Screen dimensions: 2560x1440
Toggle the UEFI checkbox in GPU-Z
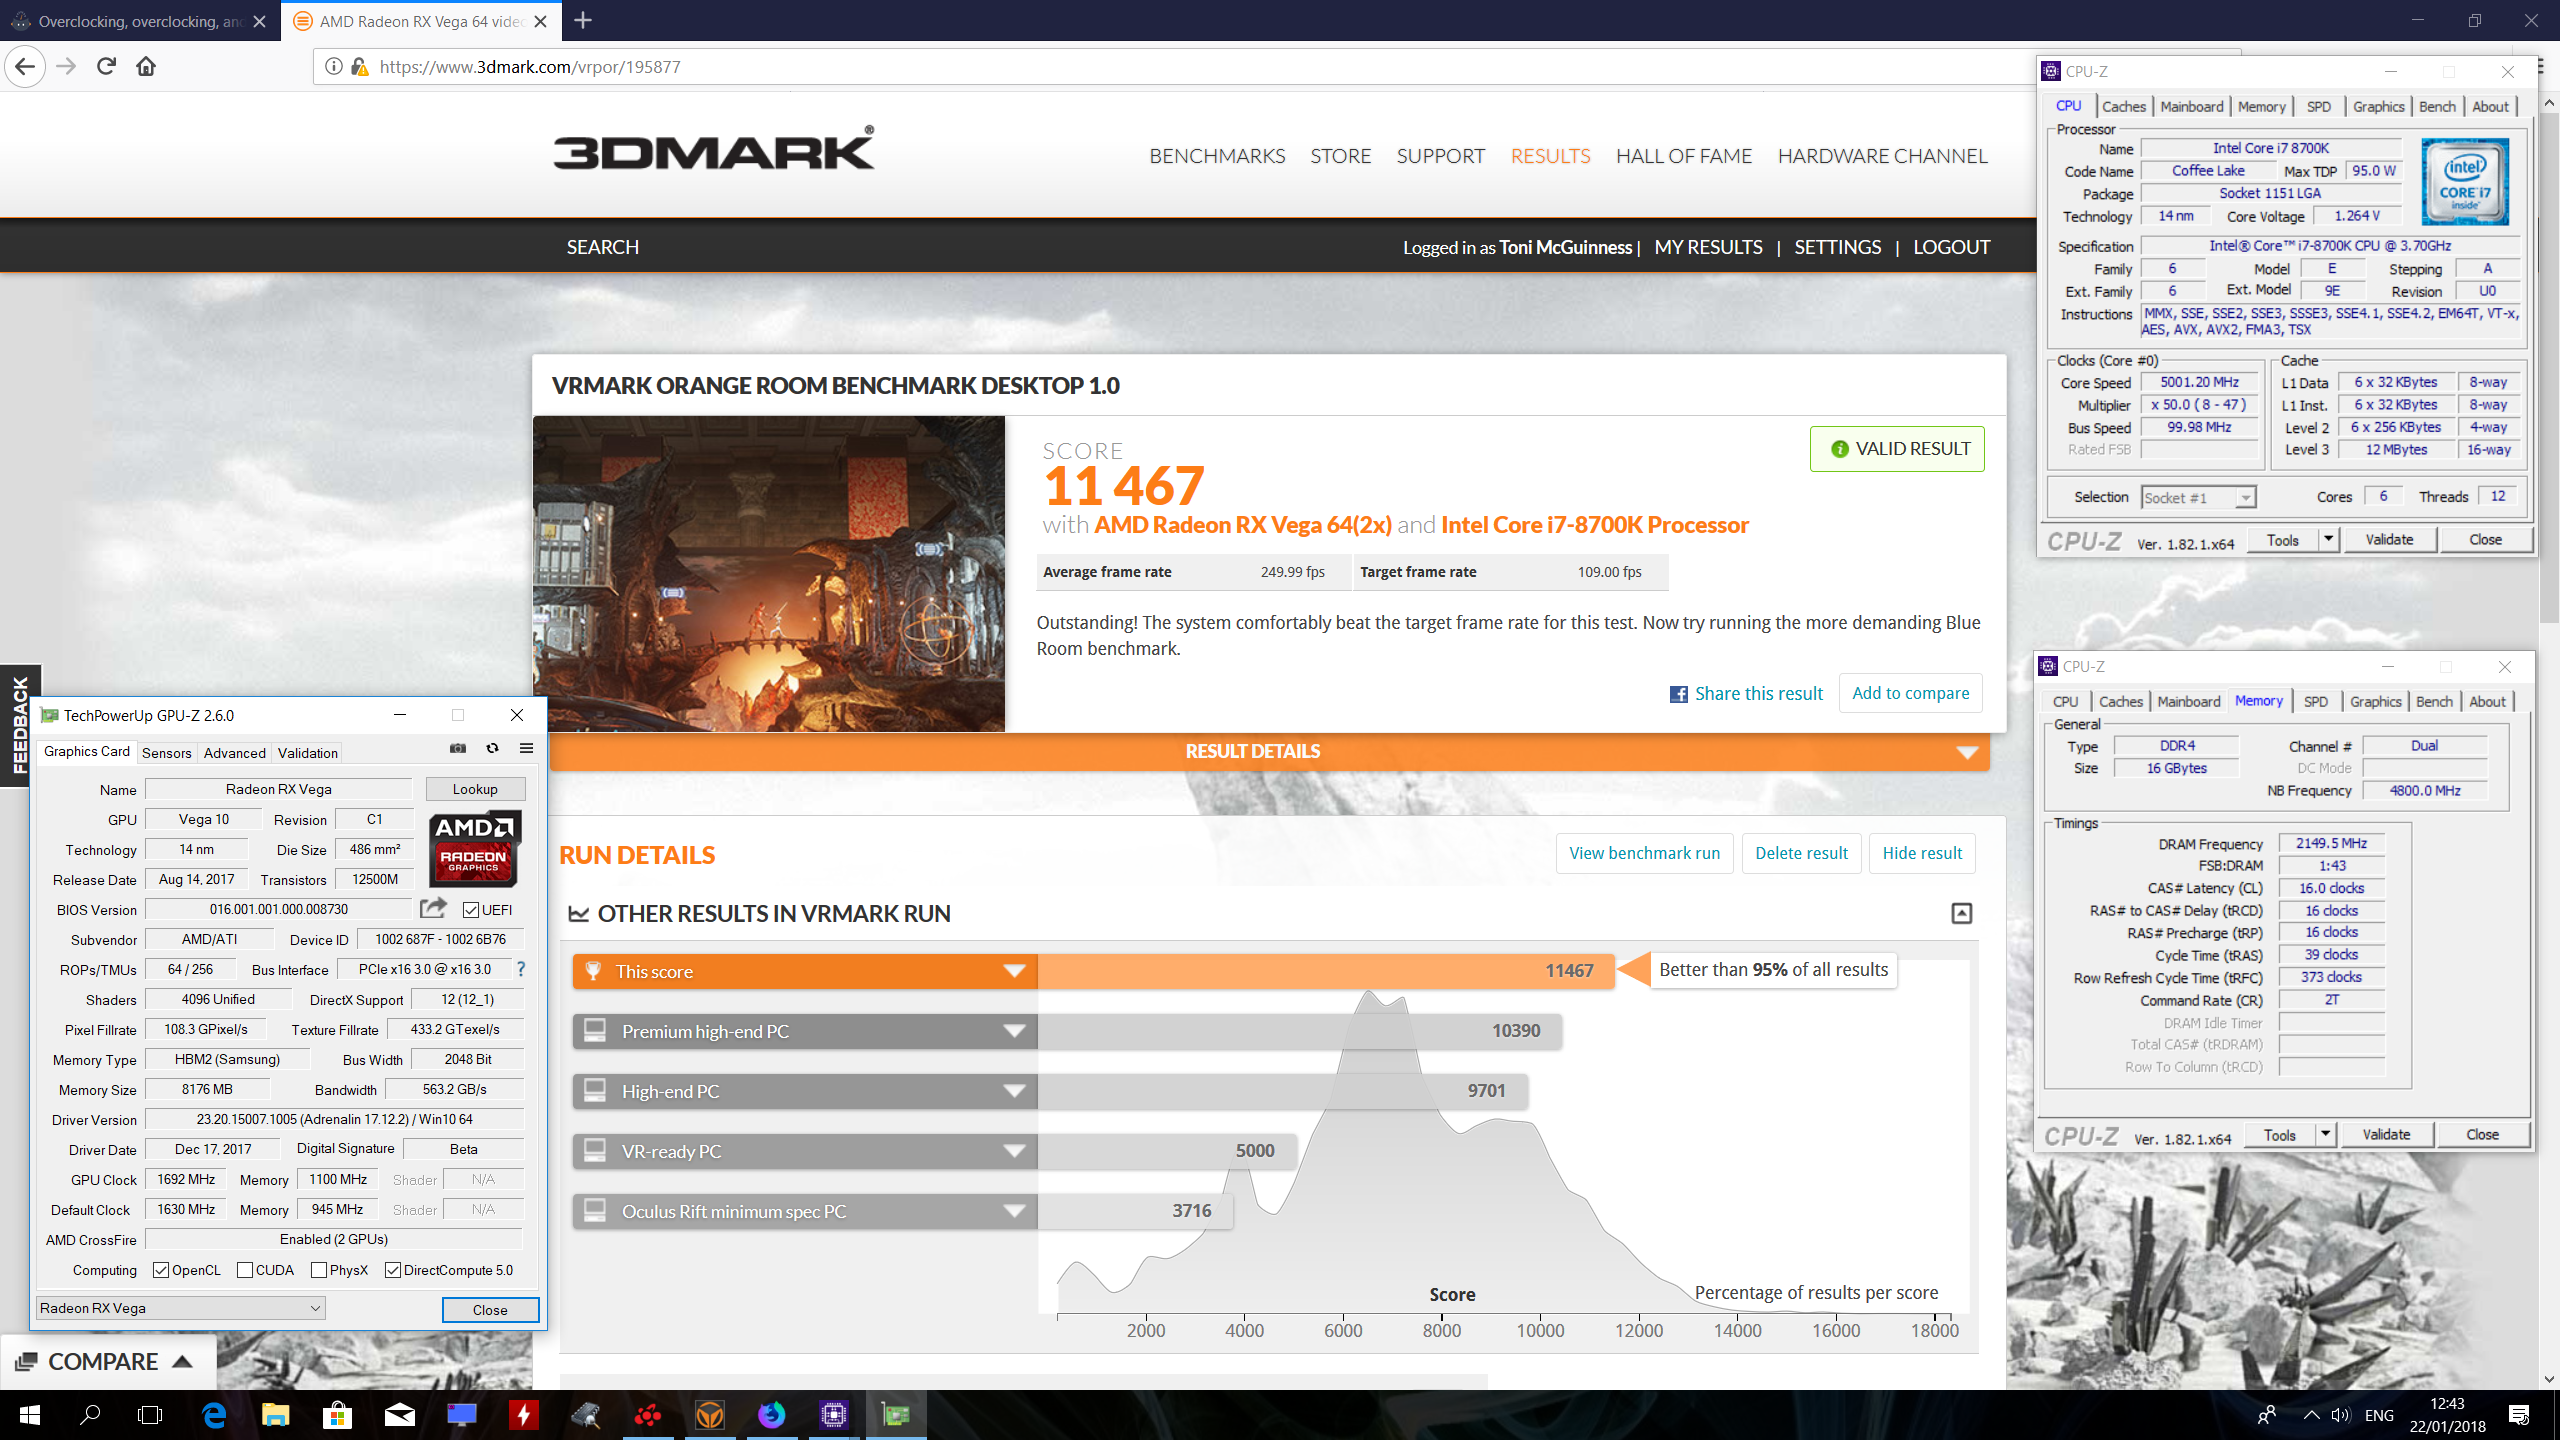[470, 910]
